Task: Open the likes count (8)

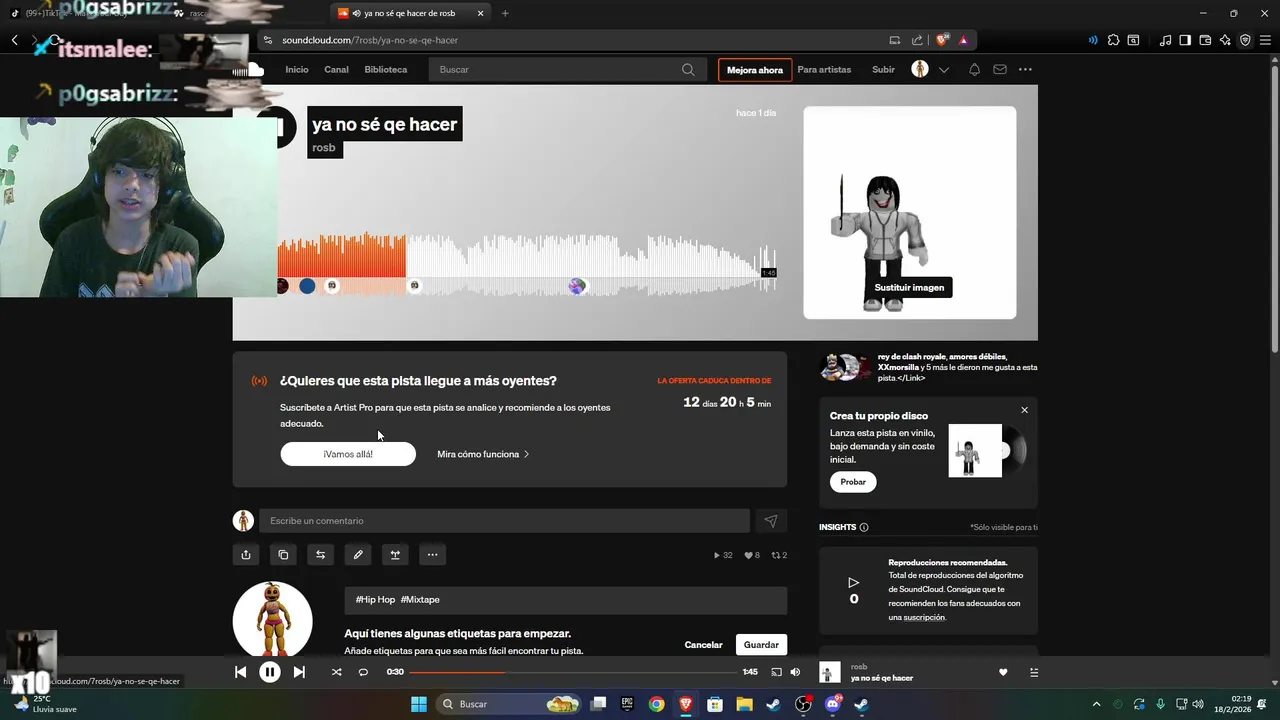Action: [x=752, y=555]
